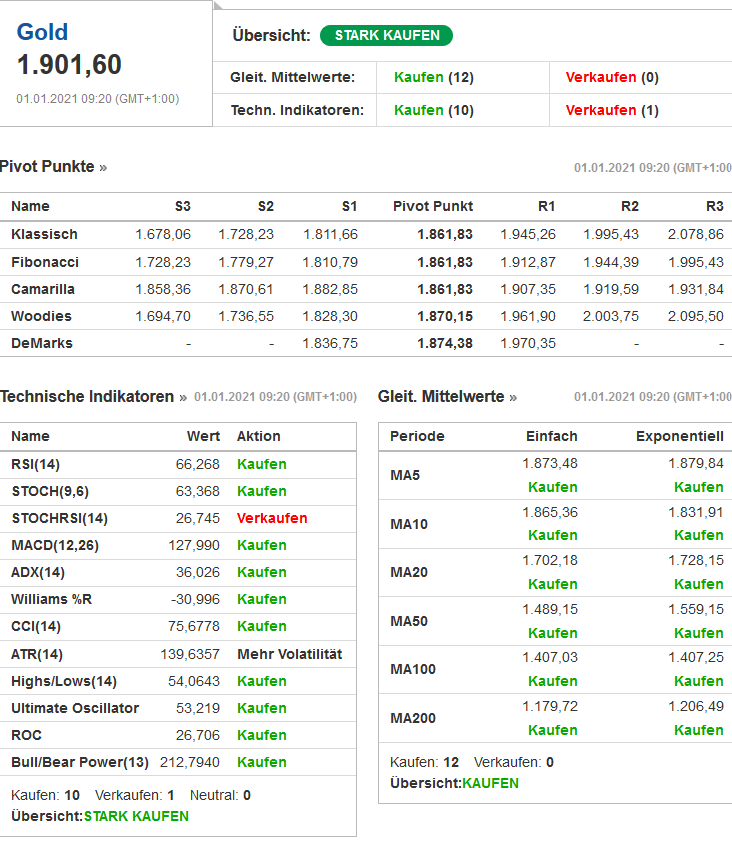This screenshot has height=841, width=732.
Task: Click the Gold title link
Action: coord(42,31)
